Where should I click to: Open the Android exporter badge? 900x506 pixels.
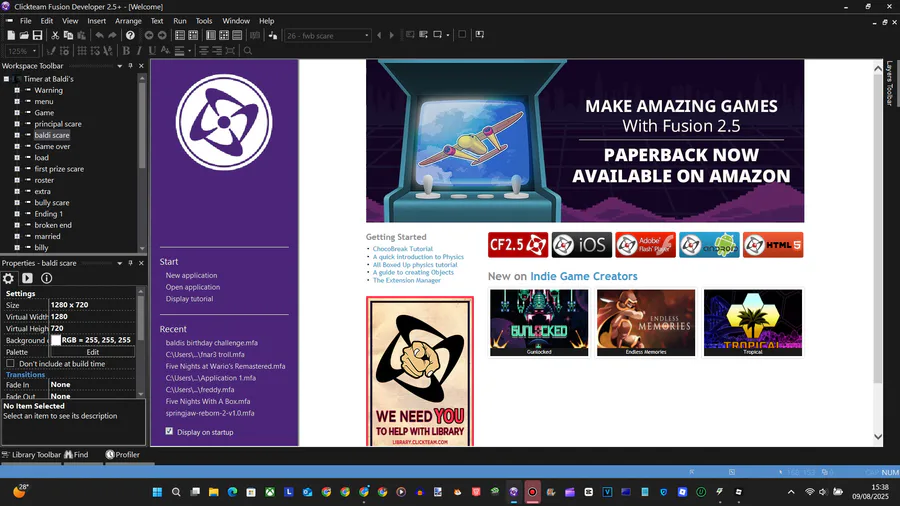point(709,245)
